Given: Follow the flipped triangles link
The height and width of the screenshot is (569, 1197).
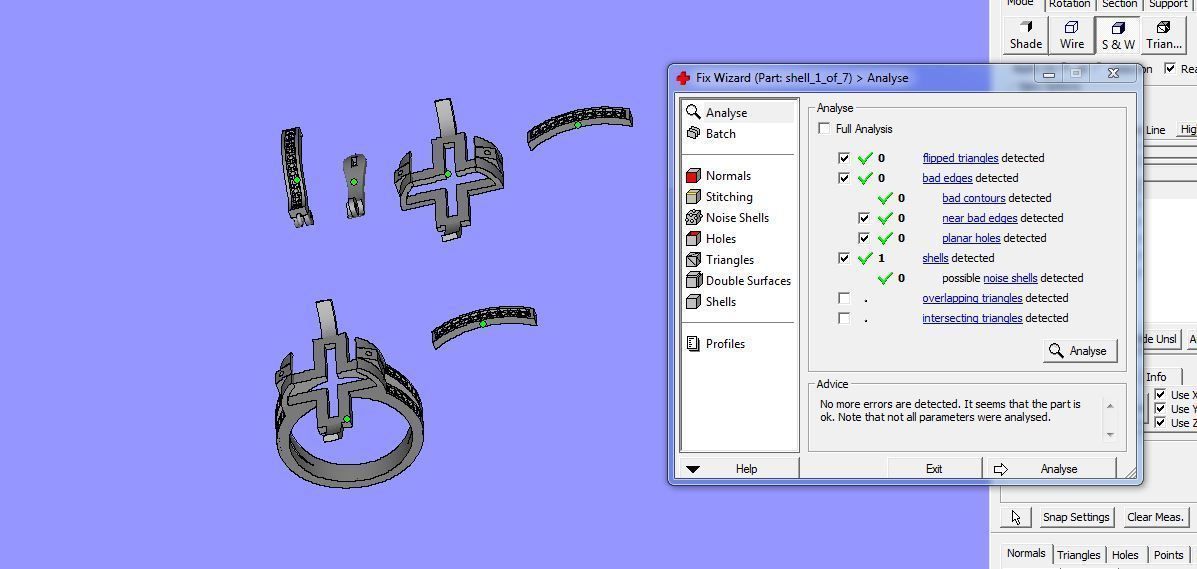Looking at the screenshot, I should pos(960,158).
